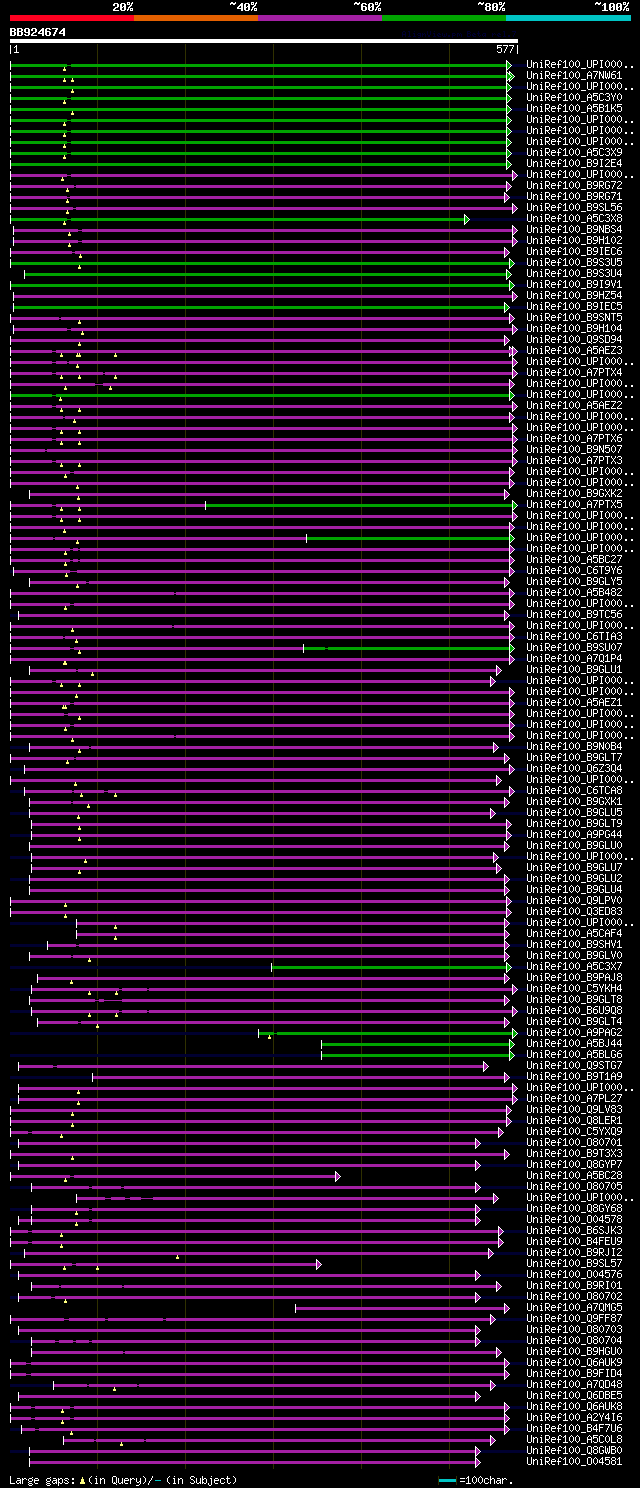Click the red ~20% identity legend segment
640x1488 pixels.
[71, 17]
